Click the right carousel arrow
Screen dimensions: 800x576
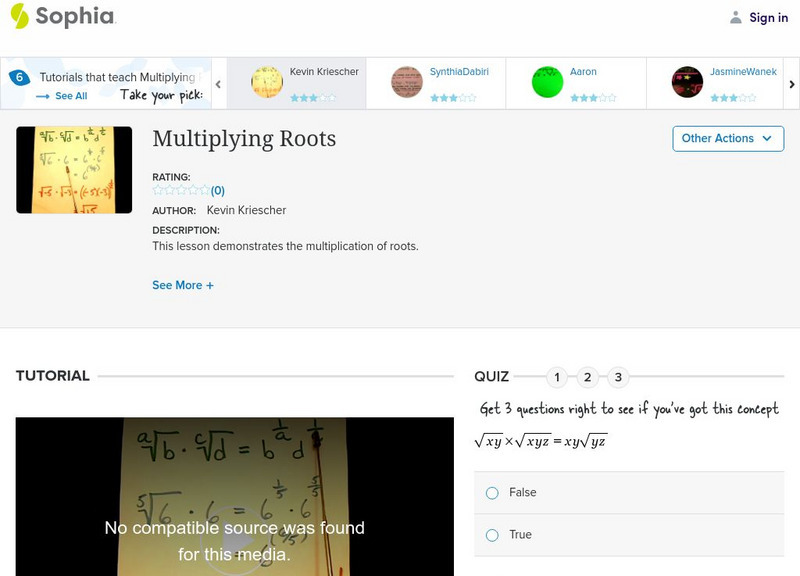[790, 85]
